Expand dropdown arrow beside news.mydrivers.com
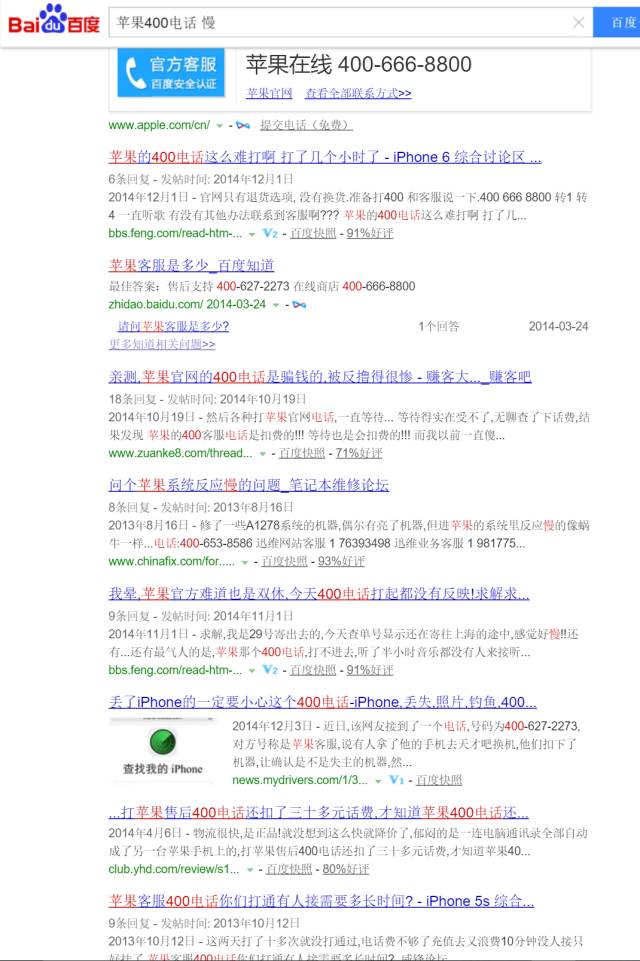Image resolution: width=640 pixels, height=961 pixels. coord(378,781)
